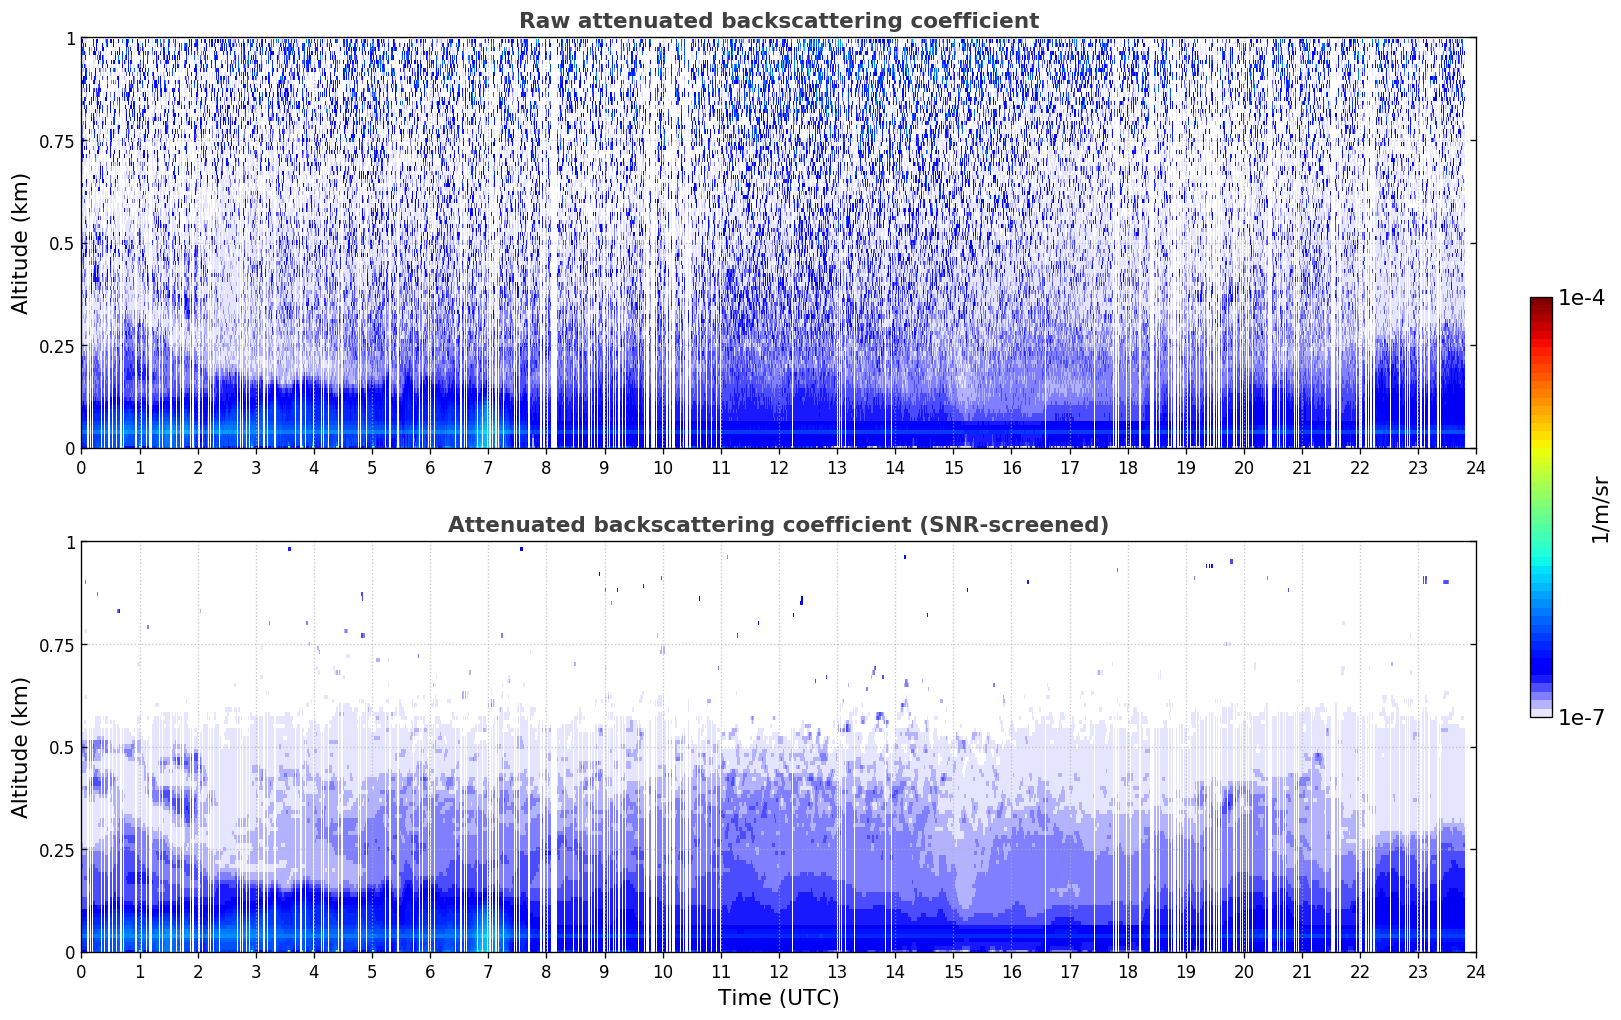Click the "Attenuated backscattering coefficient (SNR-screened)" title
The image size is (1621, 1020).
click(x=778, y=525)
